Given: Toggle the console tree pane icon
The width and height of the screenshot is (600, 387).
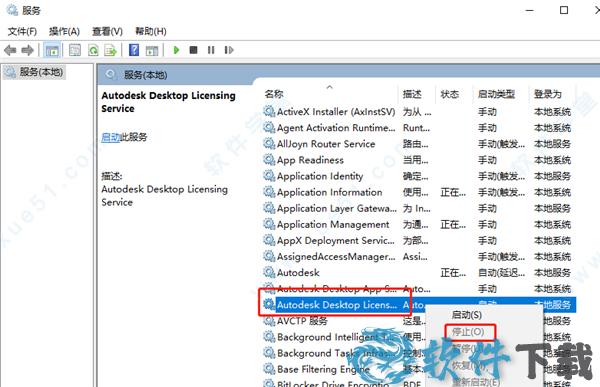Looking at the screenshot, I should coord(52,50).
